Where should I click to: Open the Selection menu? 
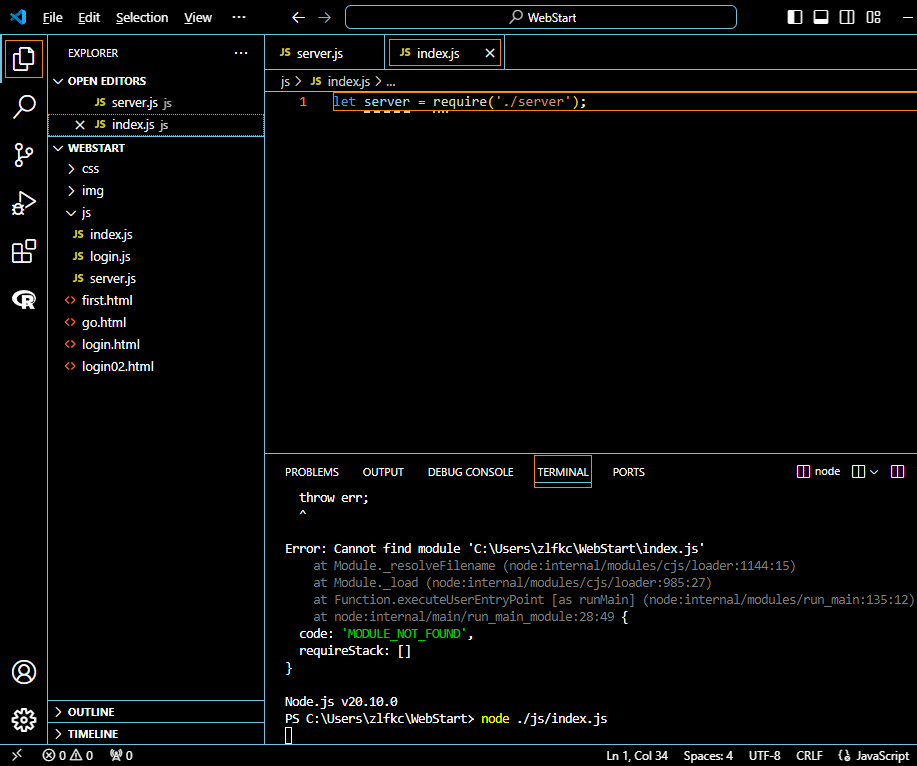coord(142,18)
